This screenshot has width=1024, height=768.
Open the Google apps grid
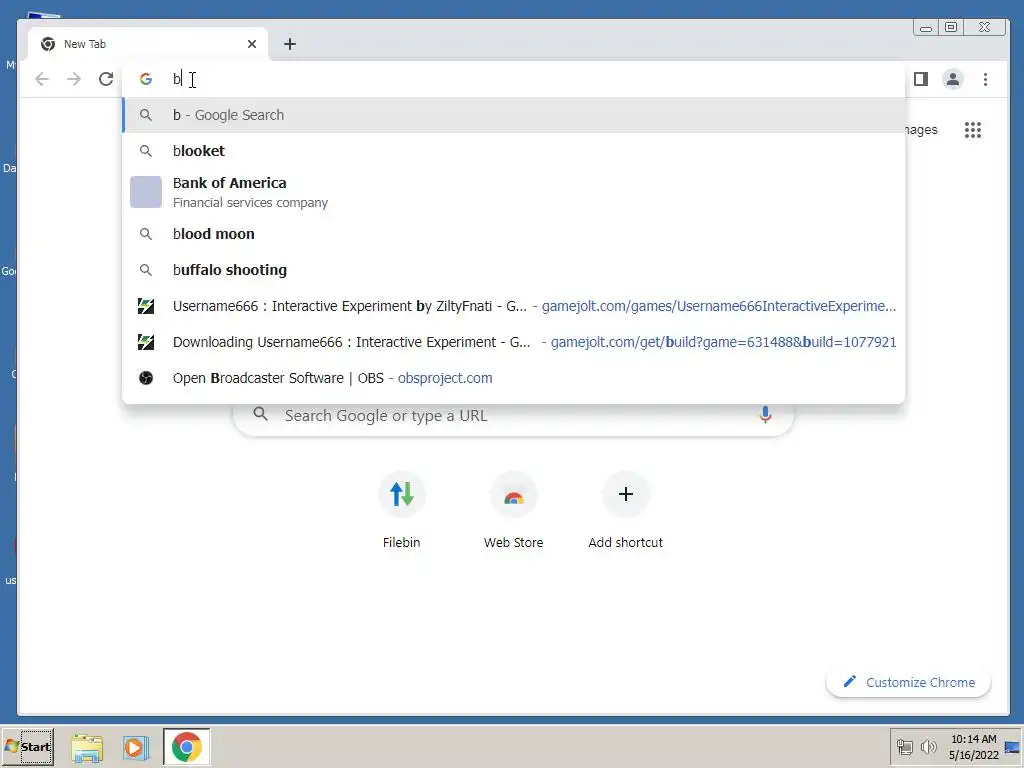[973, 130]
